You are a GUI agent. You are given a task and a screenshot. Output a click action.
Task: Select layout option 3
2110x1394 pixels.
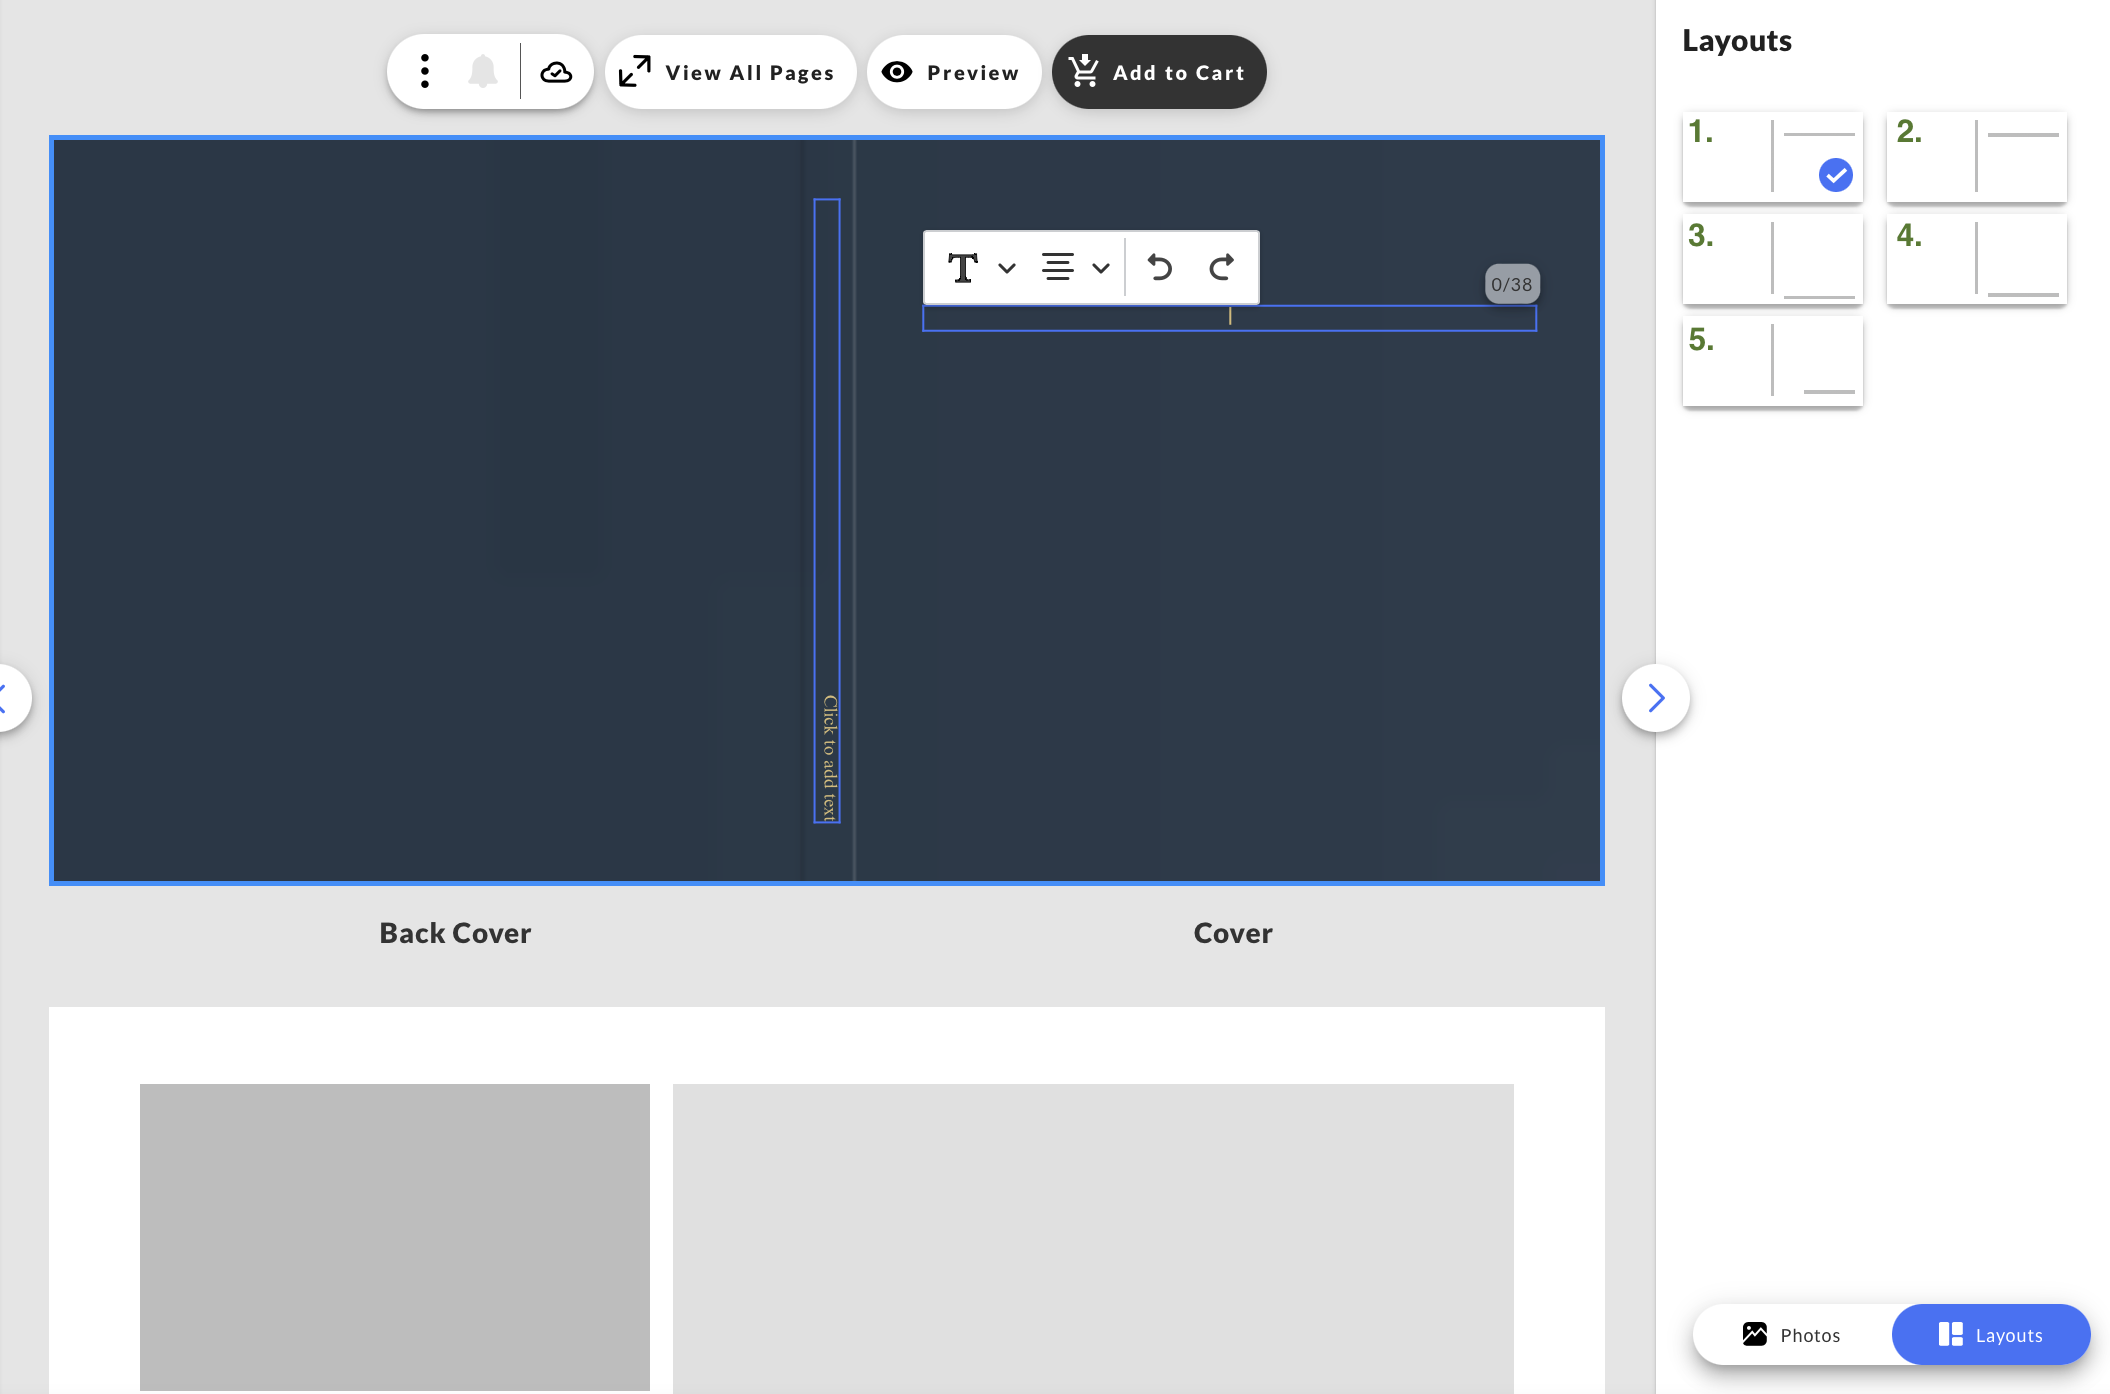tap(1772, 260)
